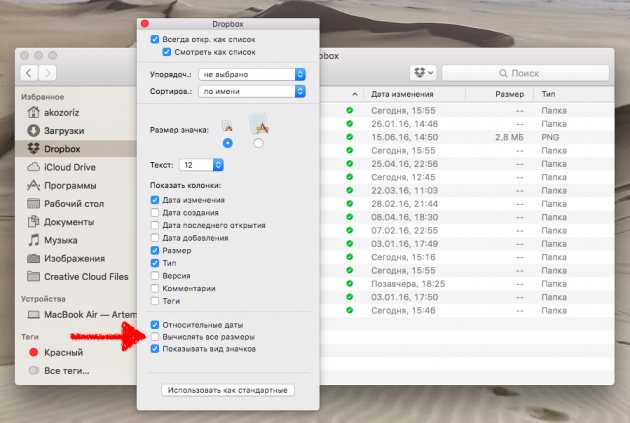Open Изображения in the sidebar
The image size is (630, 423).
pyautogui.click(x=76, y=258)
